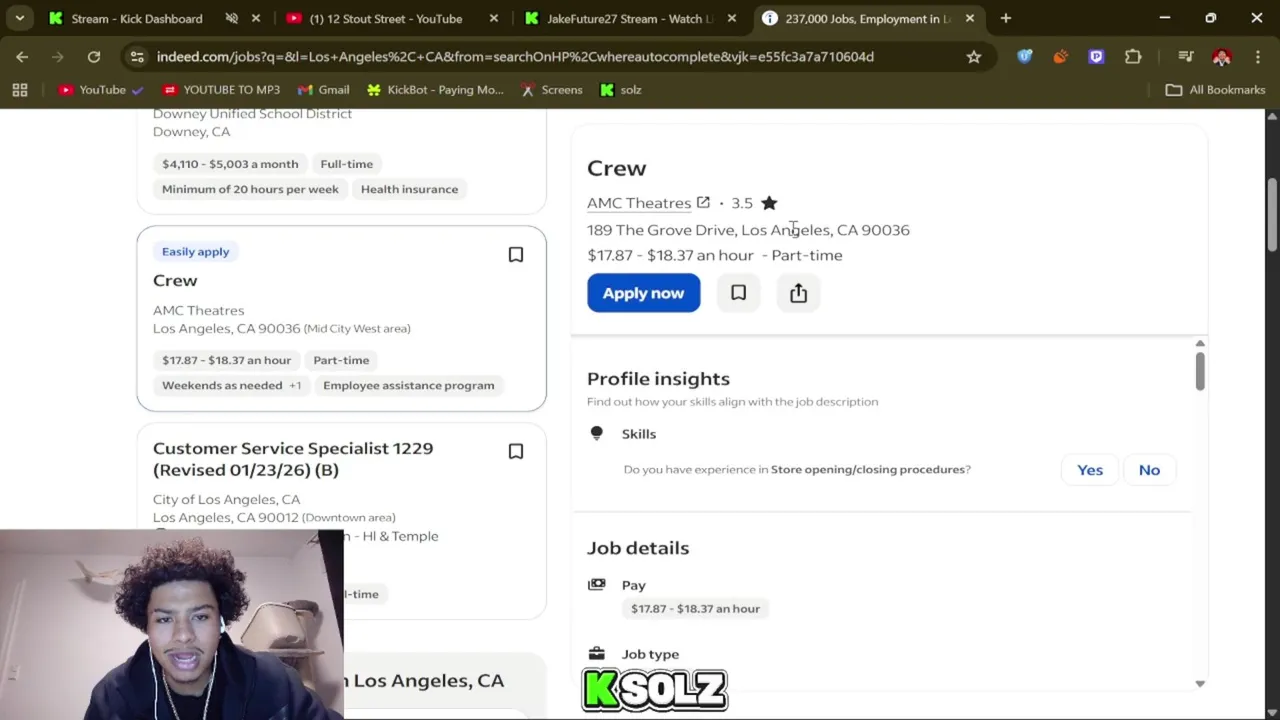Open YOUTUBE TO MP3 bookmark
The image size is (1280, 720).
pos(221,90)
